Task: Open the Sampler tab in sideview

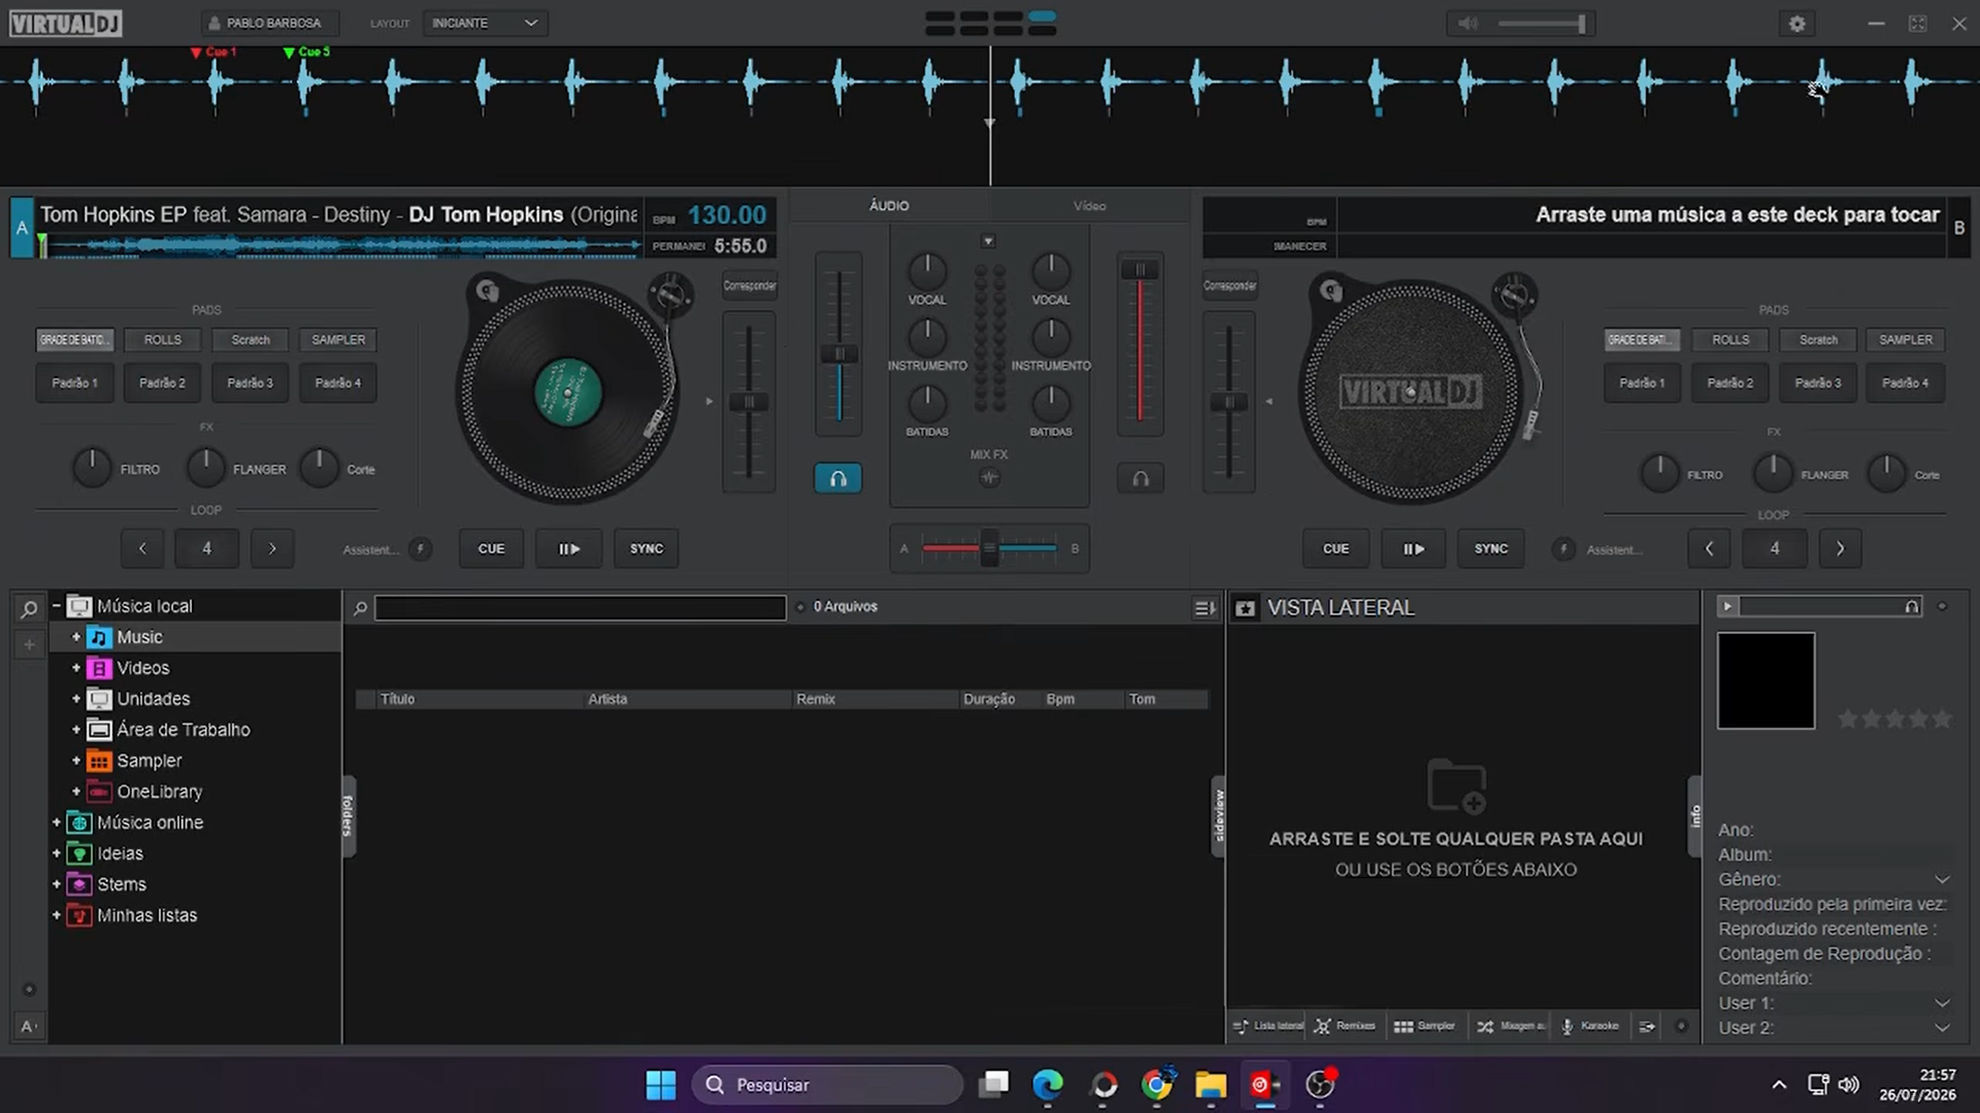Action: (1425, 1026)
